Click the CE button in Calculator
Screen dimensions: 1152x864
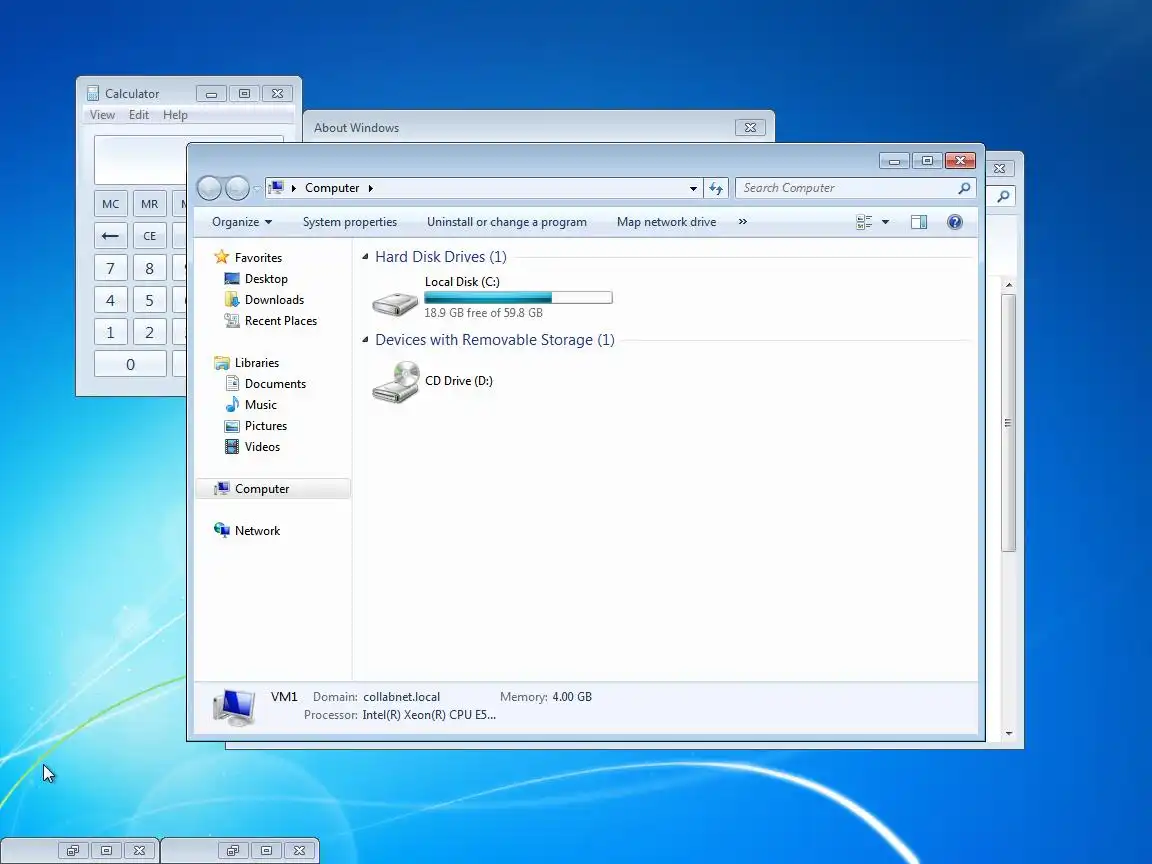pyautogui.click(x=149, y=236)
